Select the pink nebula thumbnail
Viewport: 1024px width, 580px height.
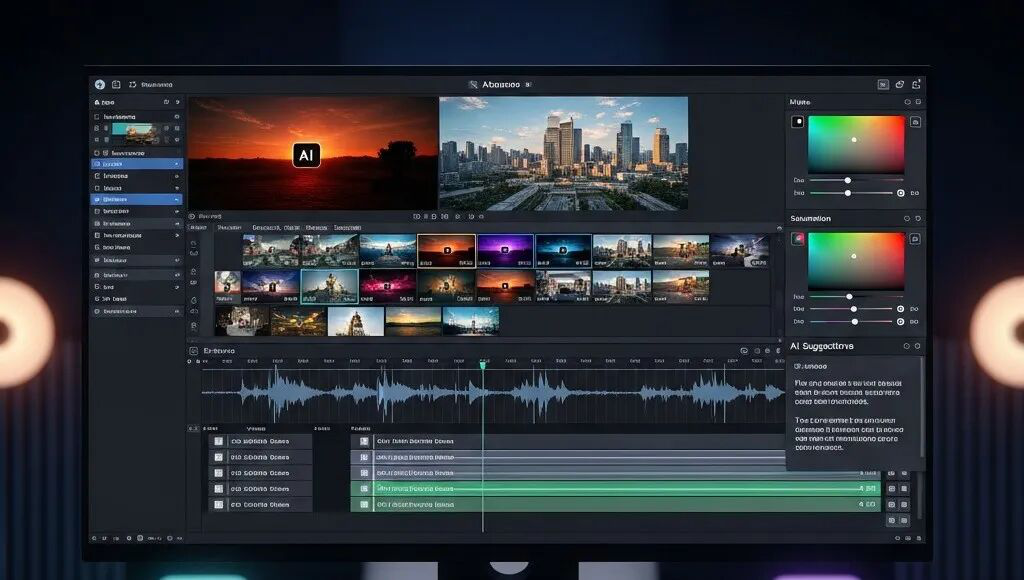click(388, 287)
